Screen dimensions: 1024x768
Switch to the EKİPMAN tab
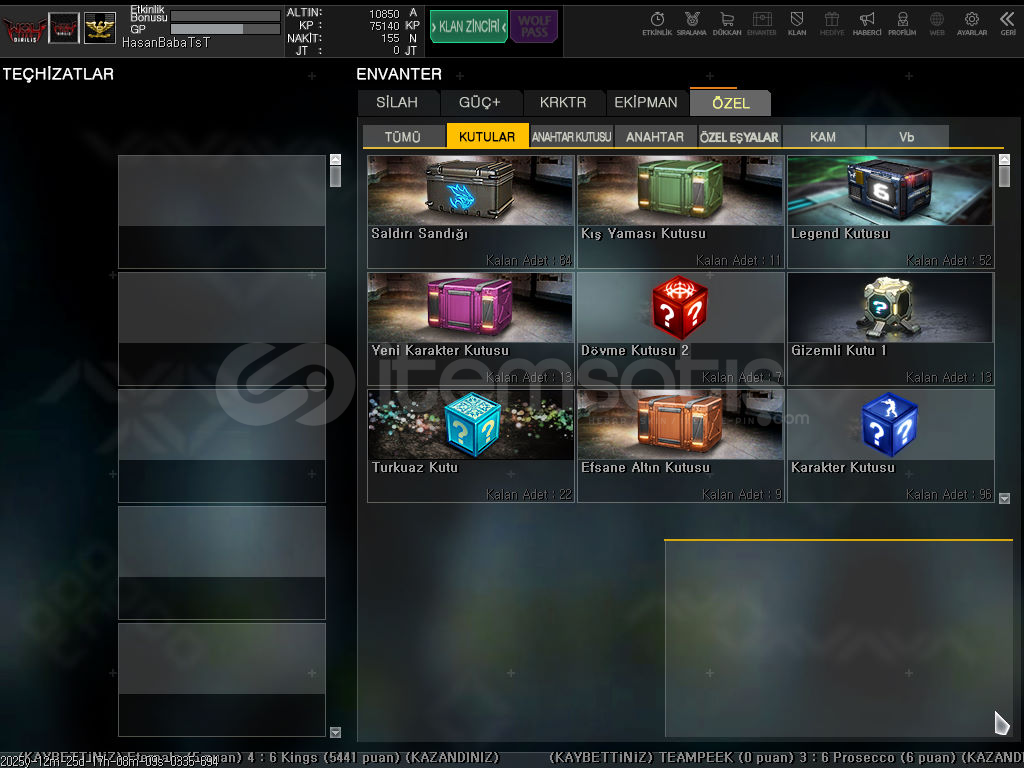click(x=646, y=103)
